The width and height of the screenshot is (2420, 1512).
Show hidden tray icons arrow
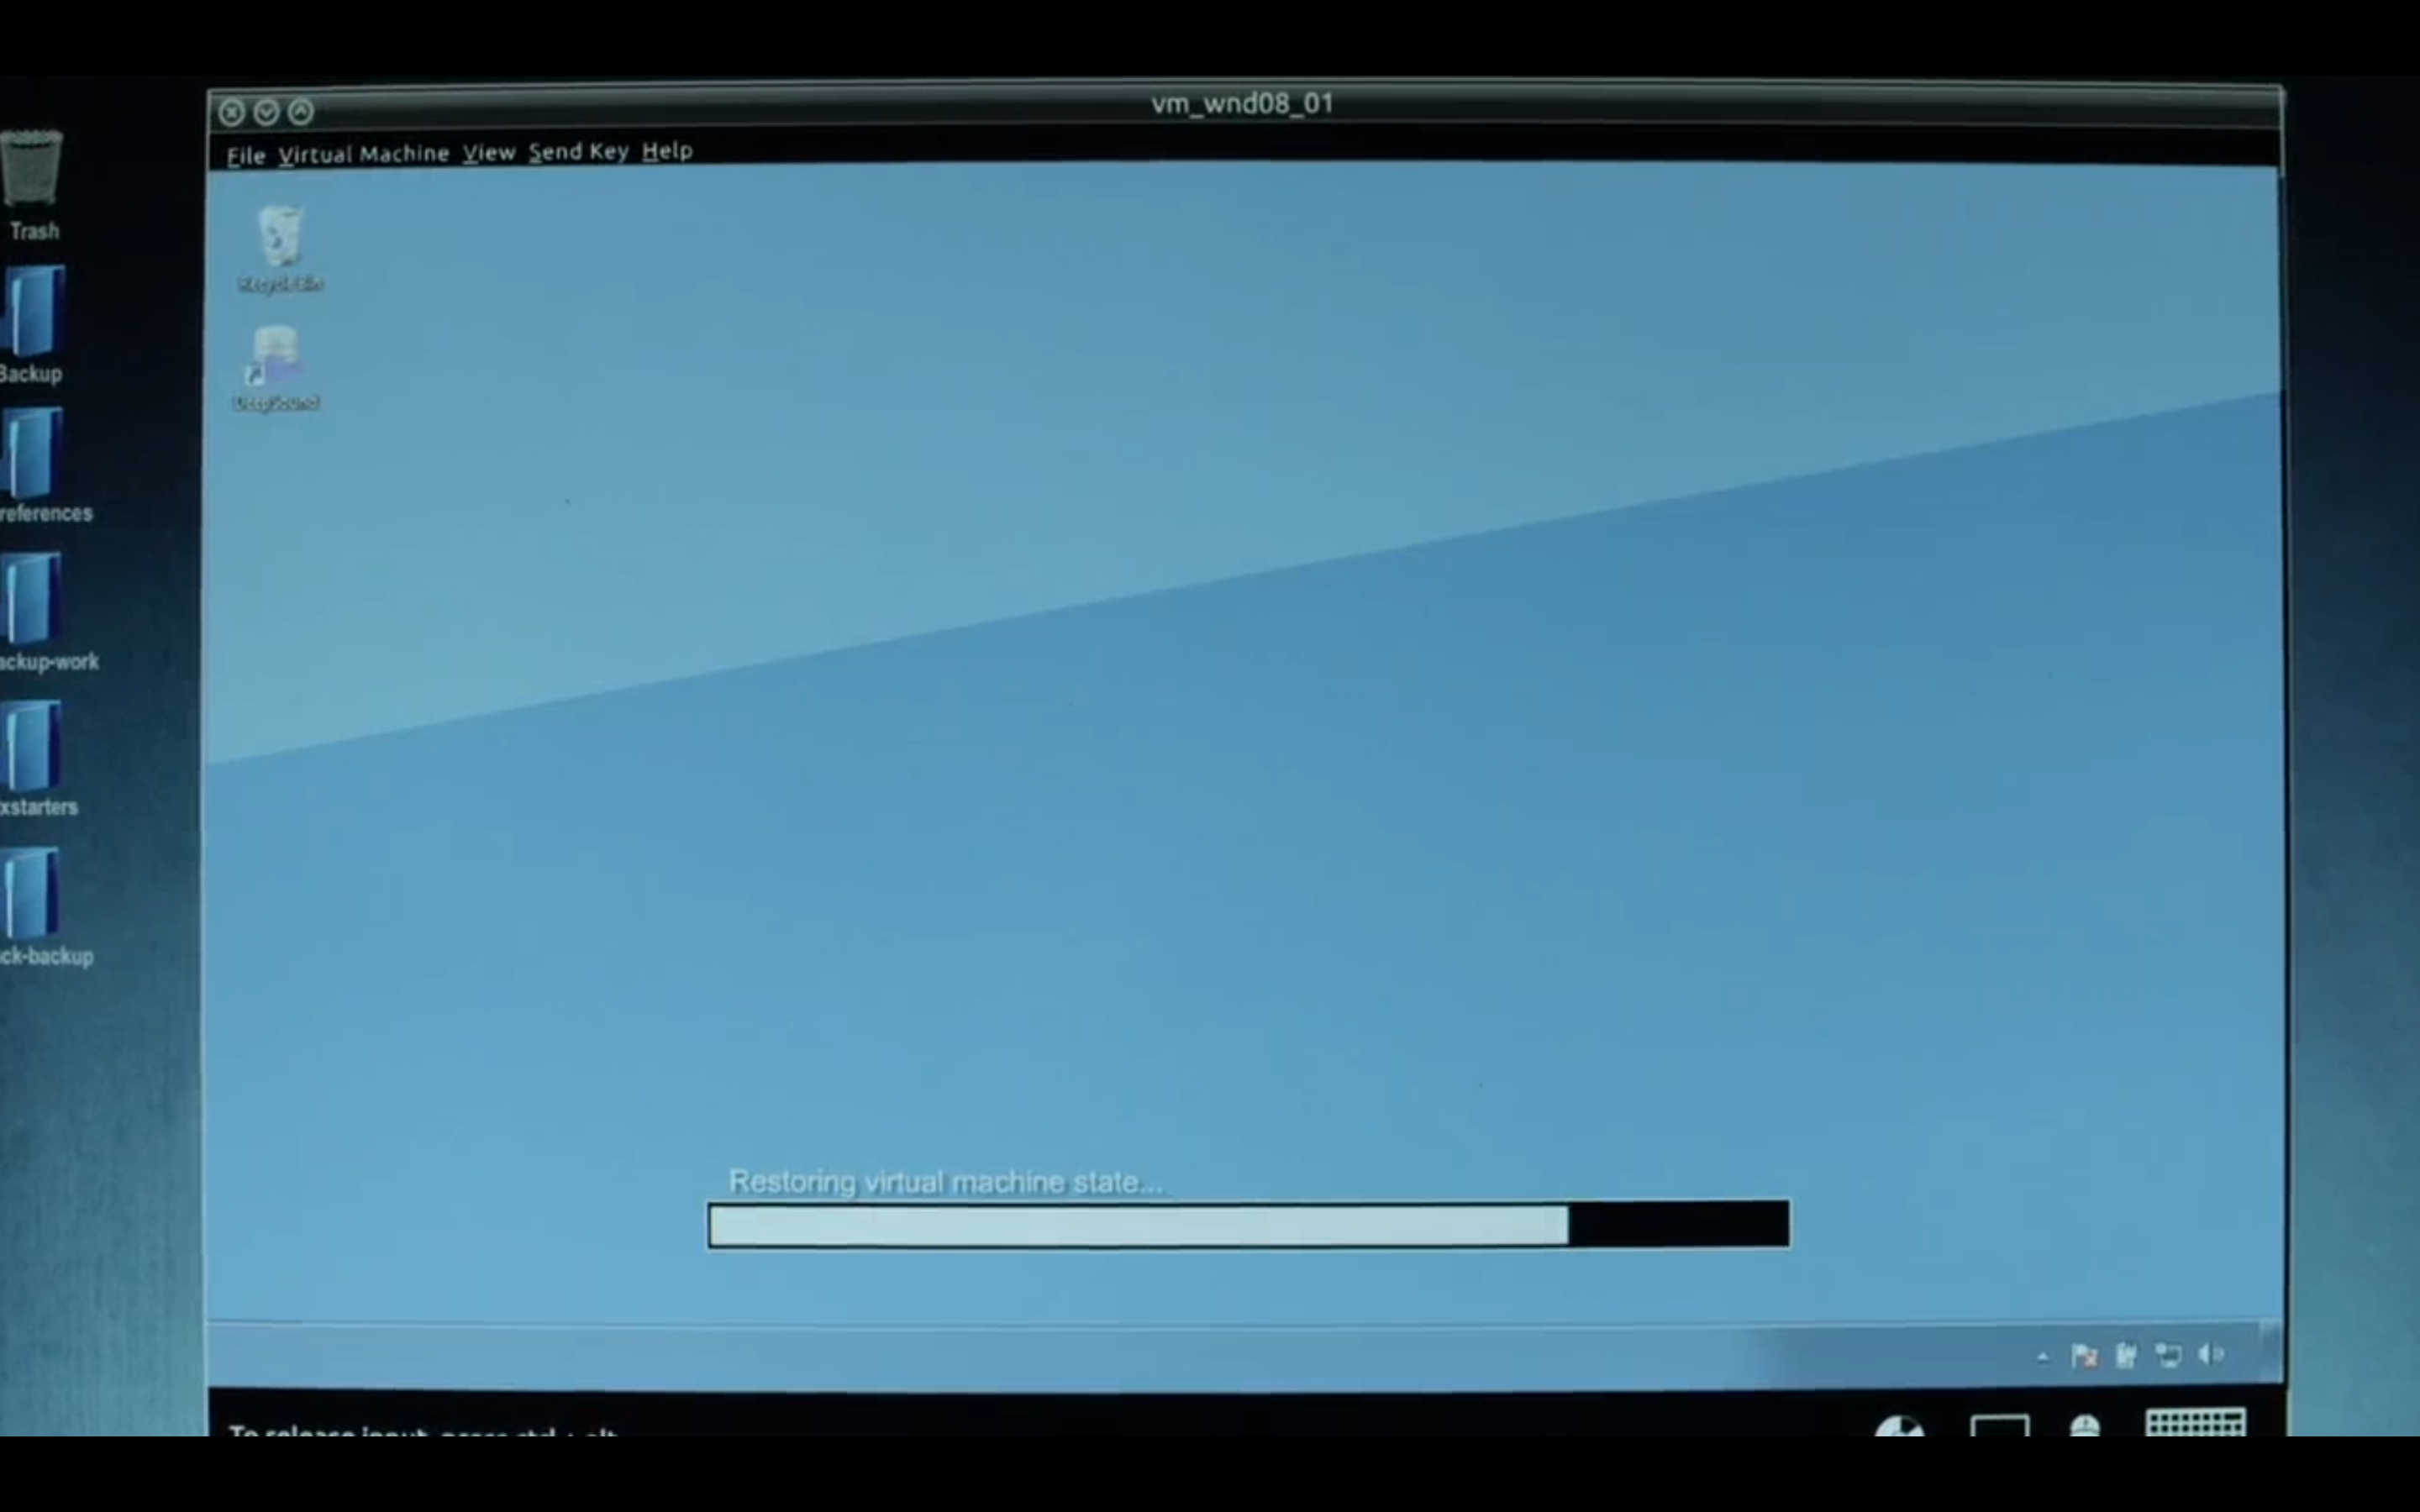[x=2042, y=1357]
